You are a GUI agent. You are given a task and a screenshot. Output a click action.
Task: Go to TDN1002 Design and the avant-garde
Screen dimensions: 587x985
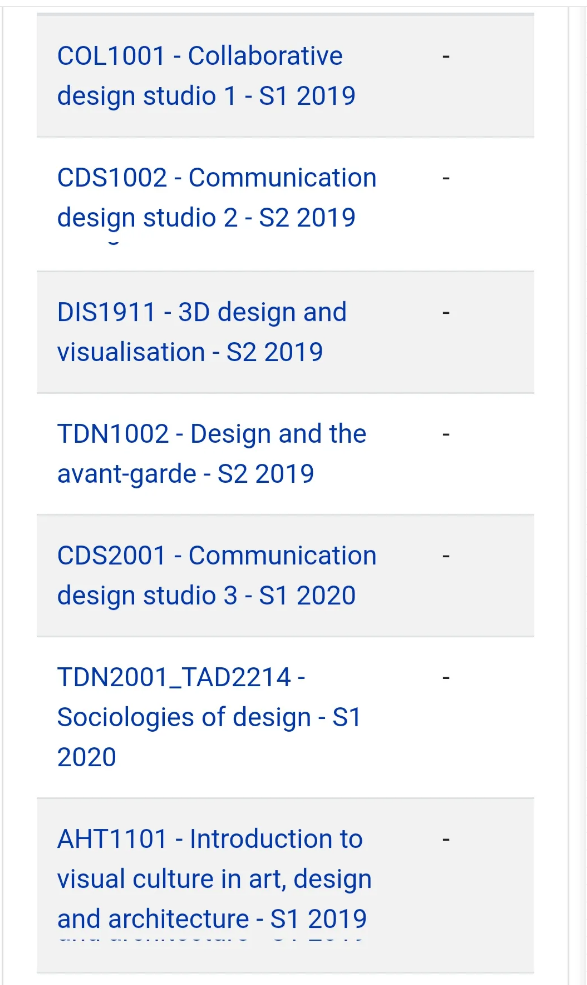click(212, 454)
